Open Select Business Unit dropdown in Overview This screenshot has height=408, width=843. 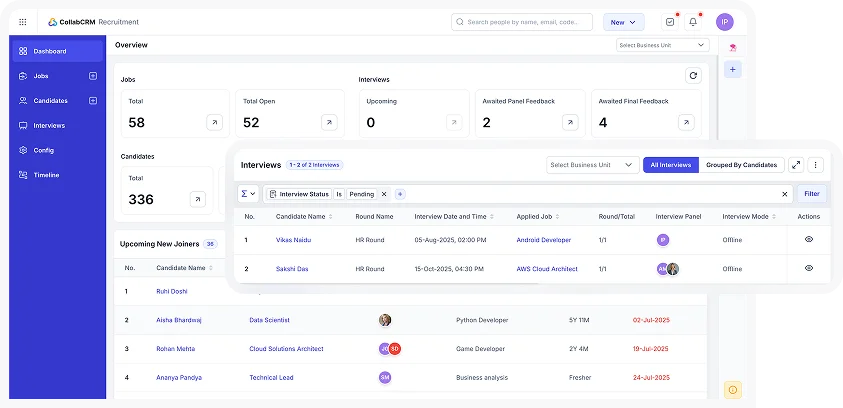pyautogui.click(x=662, y=45)
